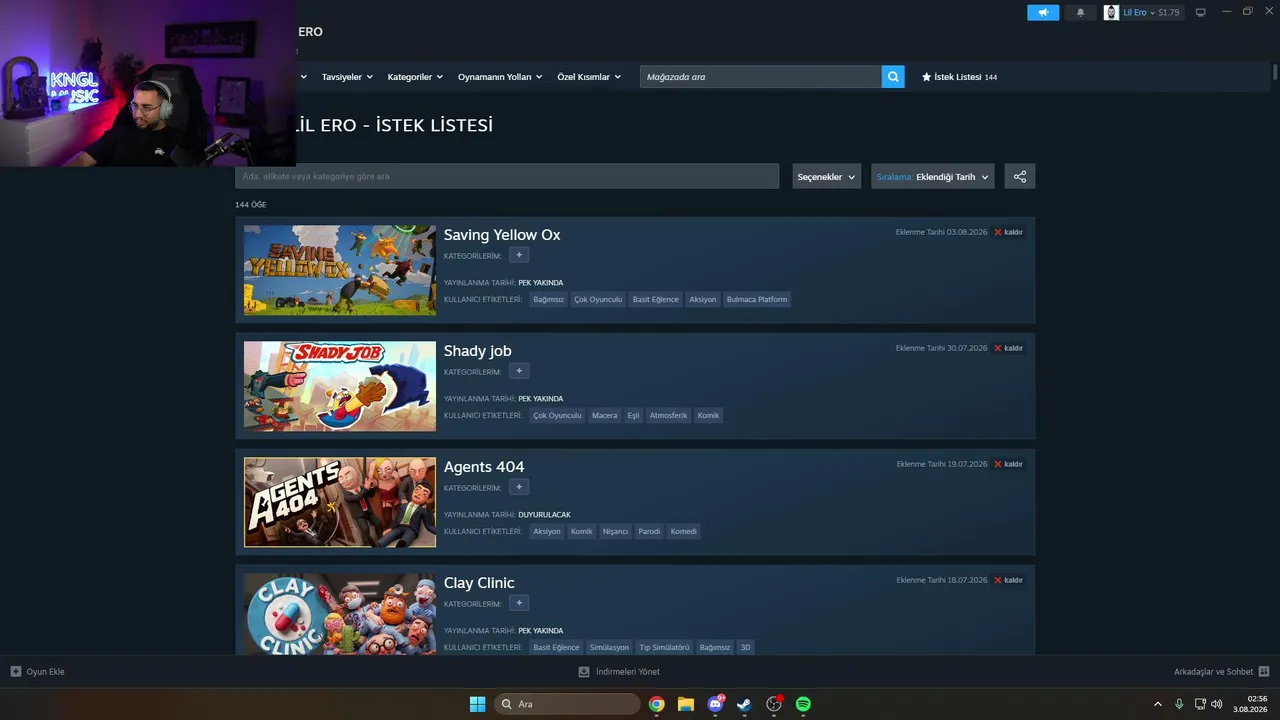Viewport: 1280px width, 720px height.
Task: Remove Agents 404 via kaldır
Action: [1008, 464]
